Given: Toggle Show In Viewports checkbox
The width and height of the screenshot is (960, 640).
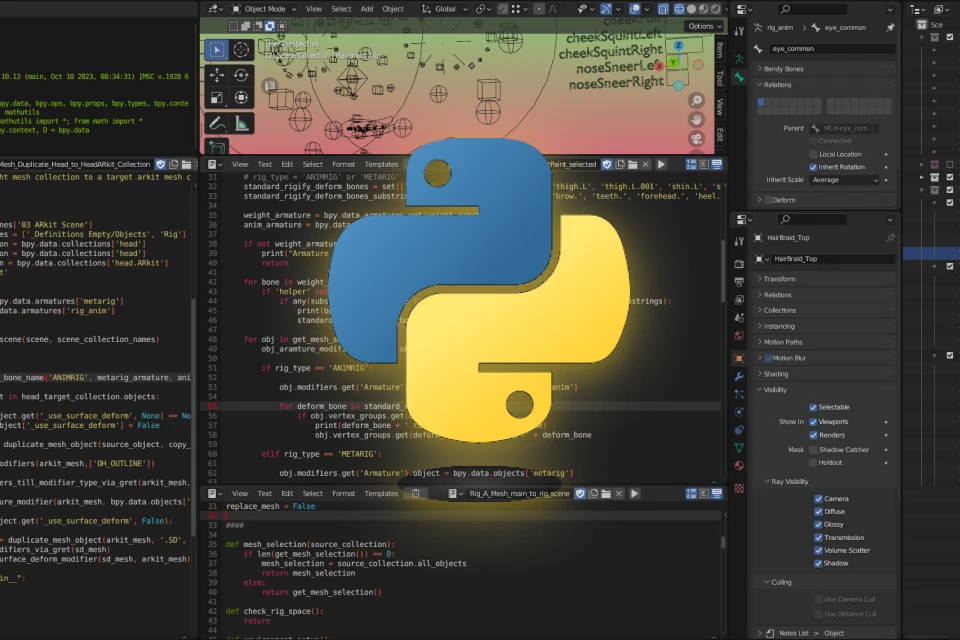Looking at the screenshot, I should (x=813, y=422).
